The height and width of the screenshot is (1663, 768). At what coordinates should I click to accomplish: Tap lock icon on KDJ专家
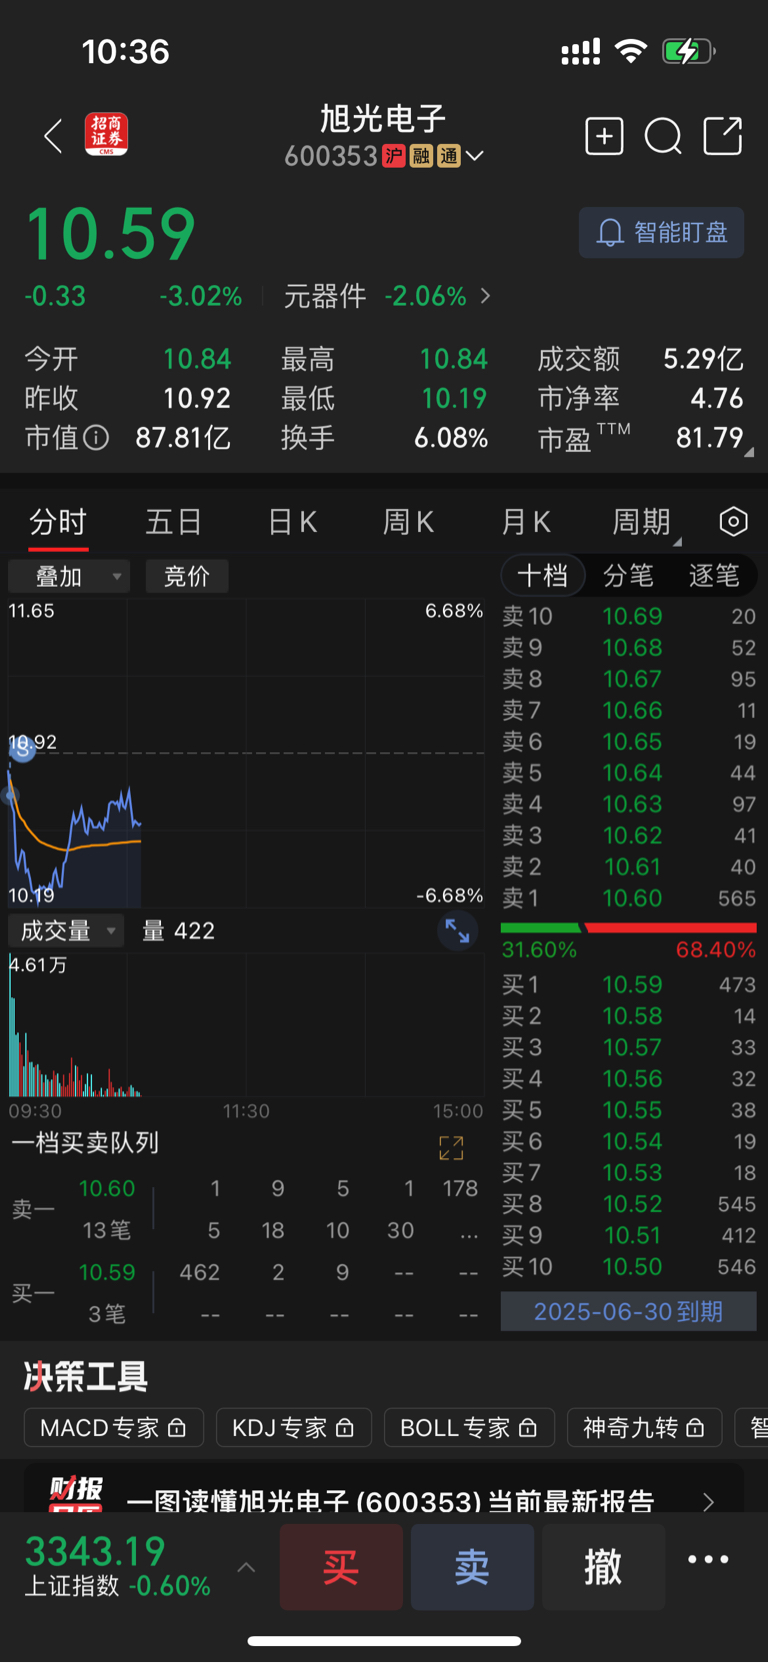pyautogui.click(x=345, y=1427)
